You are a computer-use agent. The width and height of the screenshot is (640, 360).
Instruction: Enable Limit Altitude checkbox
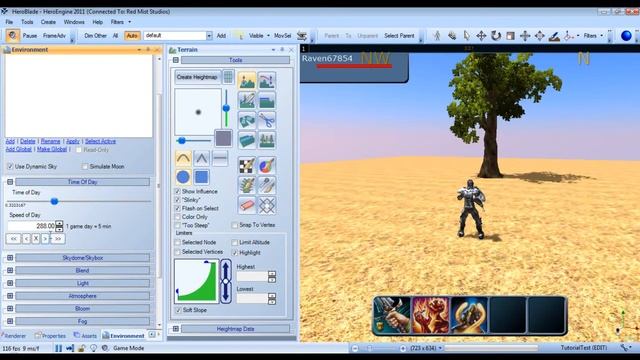point(235,242)
